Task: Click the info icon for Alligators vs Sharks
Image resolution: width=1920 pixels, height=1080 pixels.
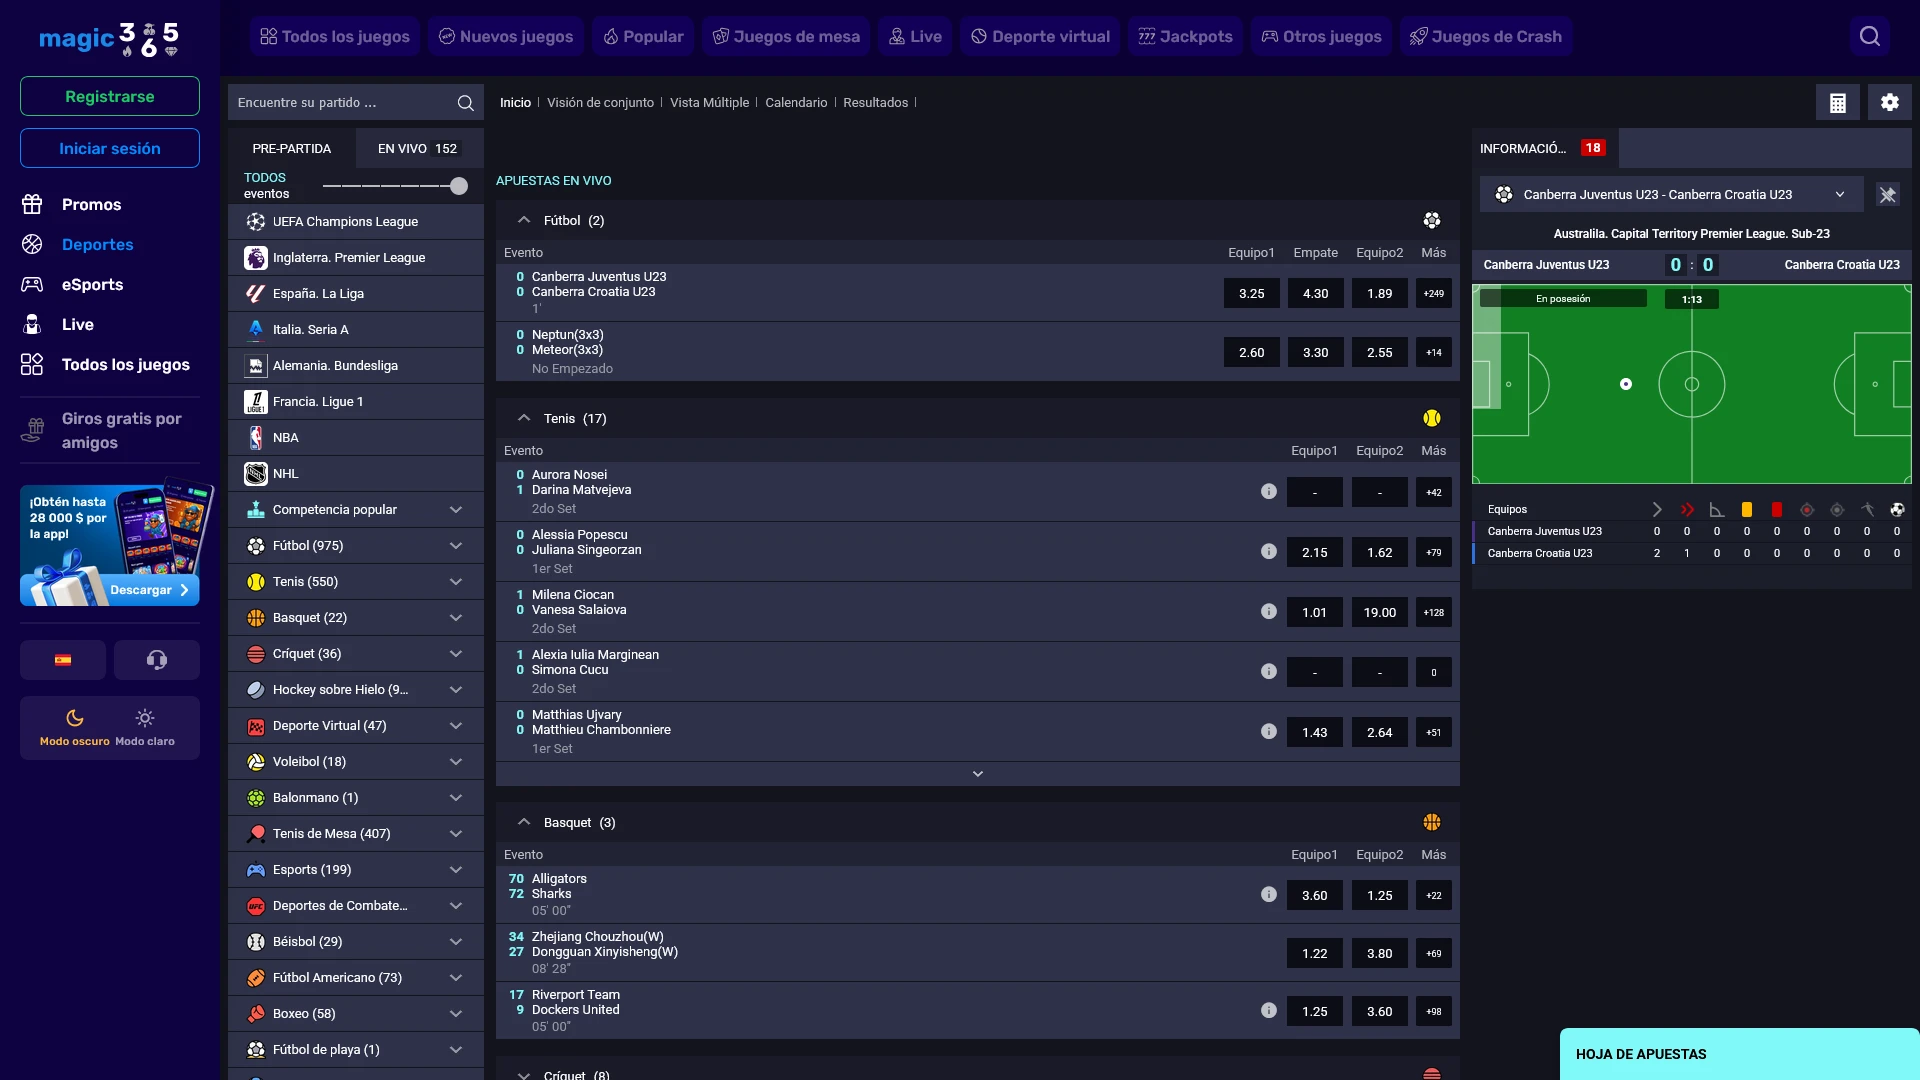Action: coord(1269,895)
